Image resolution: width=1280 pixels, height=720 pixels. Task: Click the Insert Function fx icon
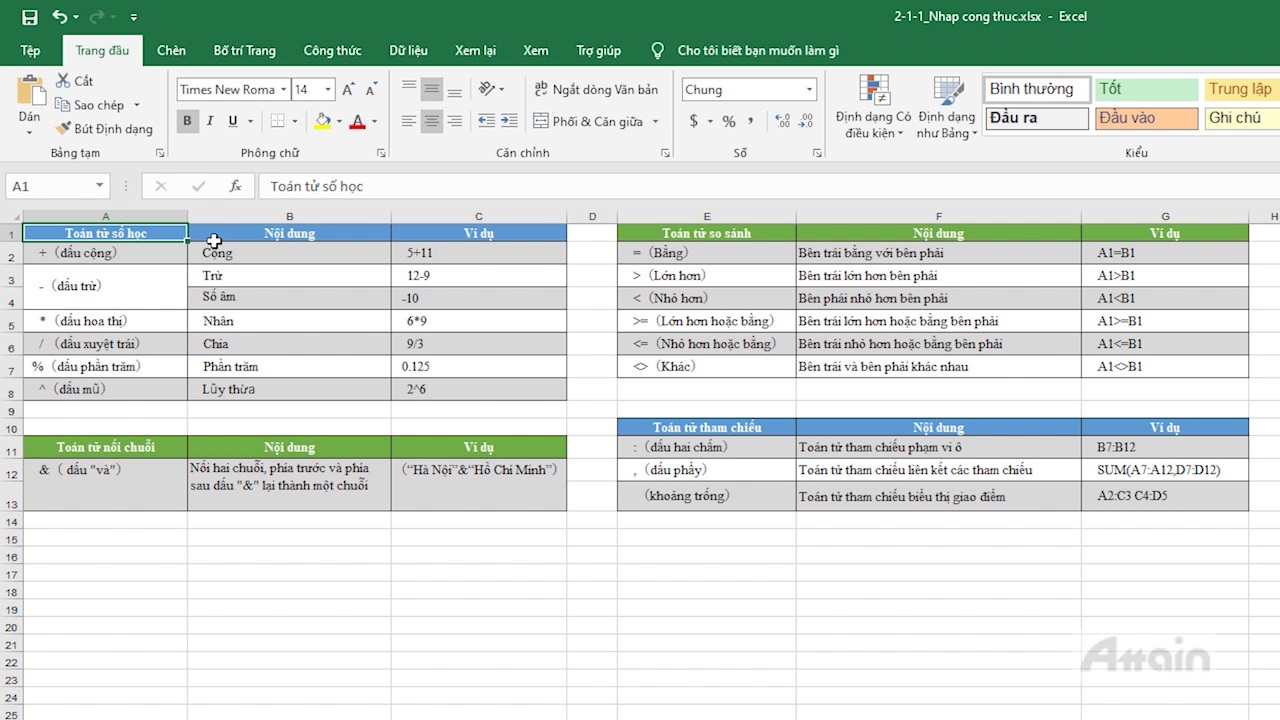coord(236,186)
